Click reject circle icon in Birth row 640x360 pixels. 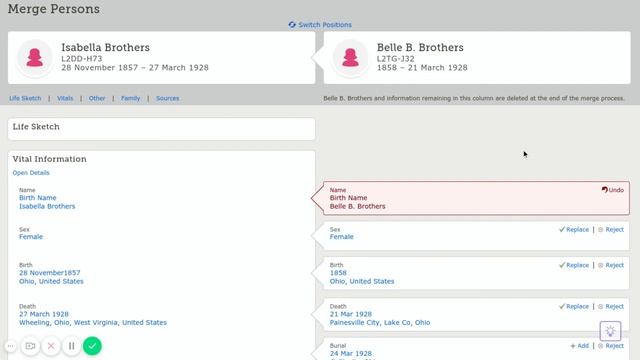pos(600,265)
